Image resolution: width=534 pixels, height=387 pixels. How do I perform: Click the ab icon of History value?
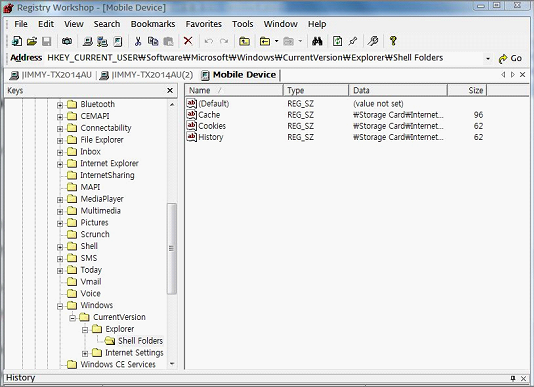[192, 137]
